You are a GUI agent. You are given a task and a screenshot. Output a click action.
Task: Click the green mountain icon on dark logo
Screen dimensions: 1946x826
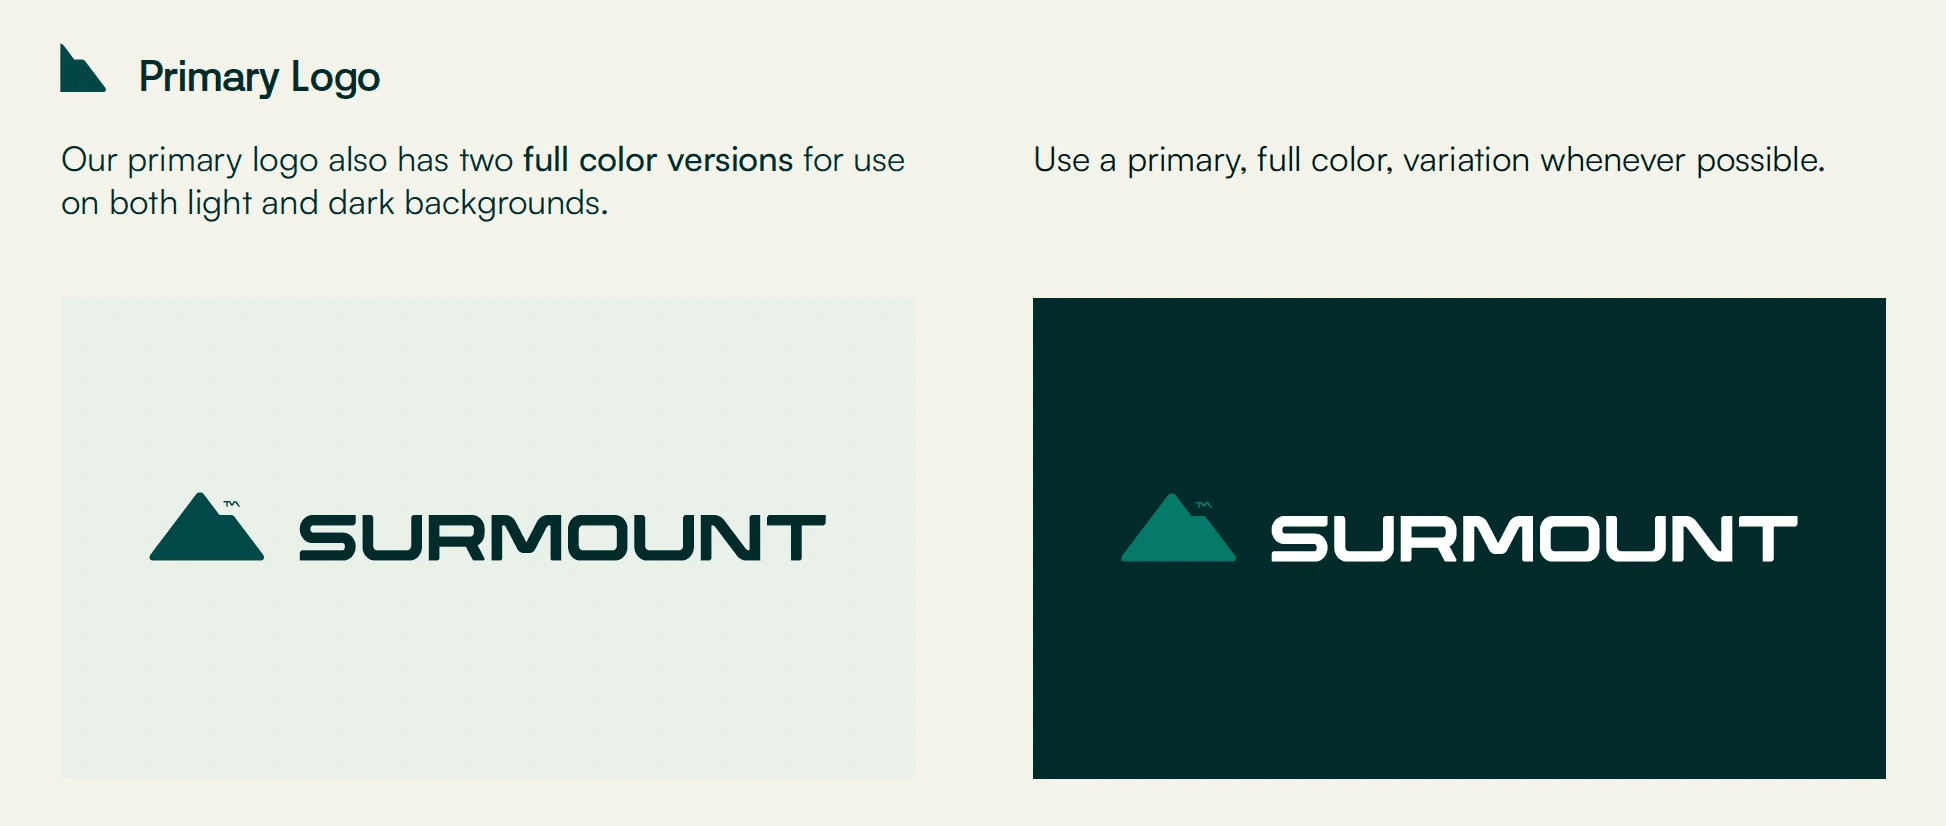(x=1178, y=527)
